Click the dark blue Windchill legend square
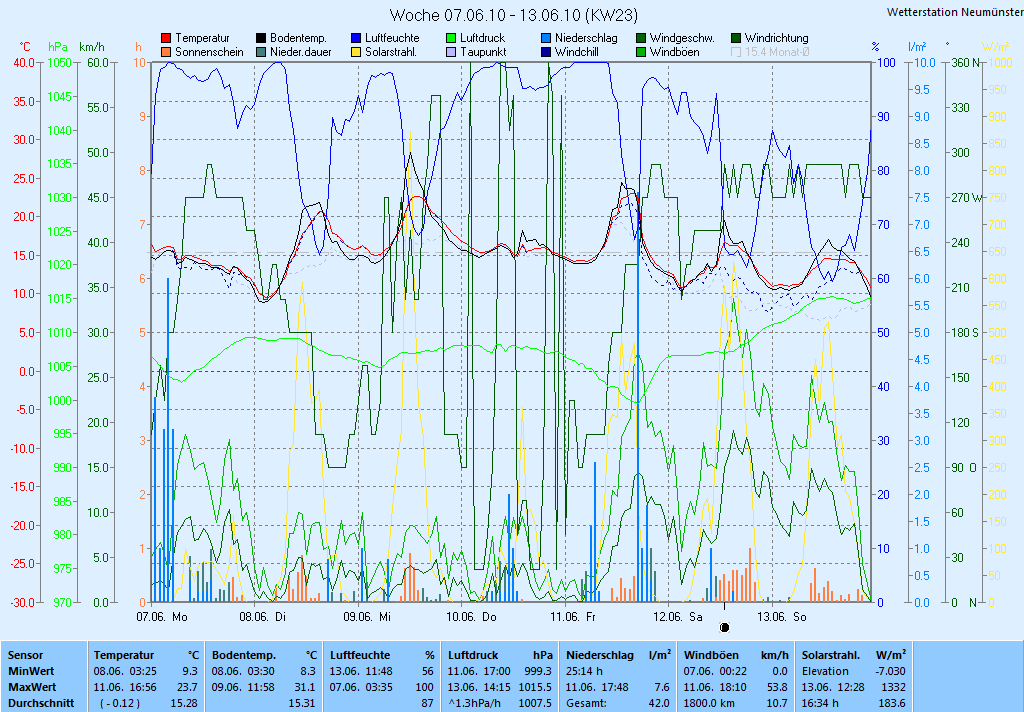The image size is (1024, 712). 546,52
